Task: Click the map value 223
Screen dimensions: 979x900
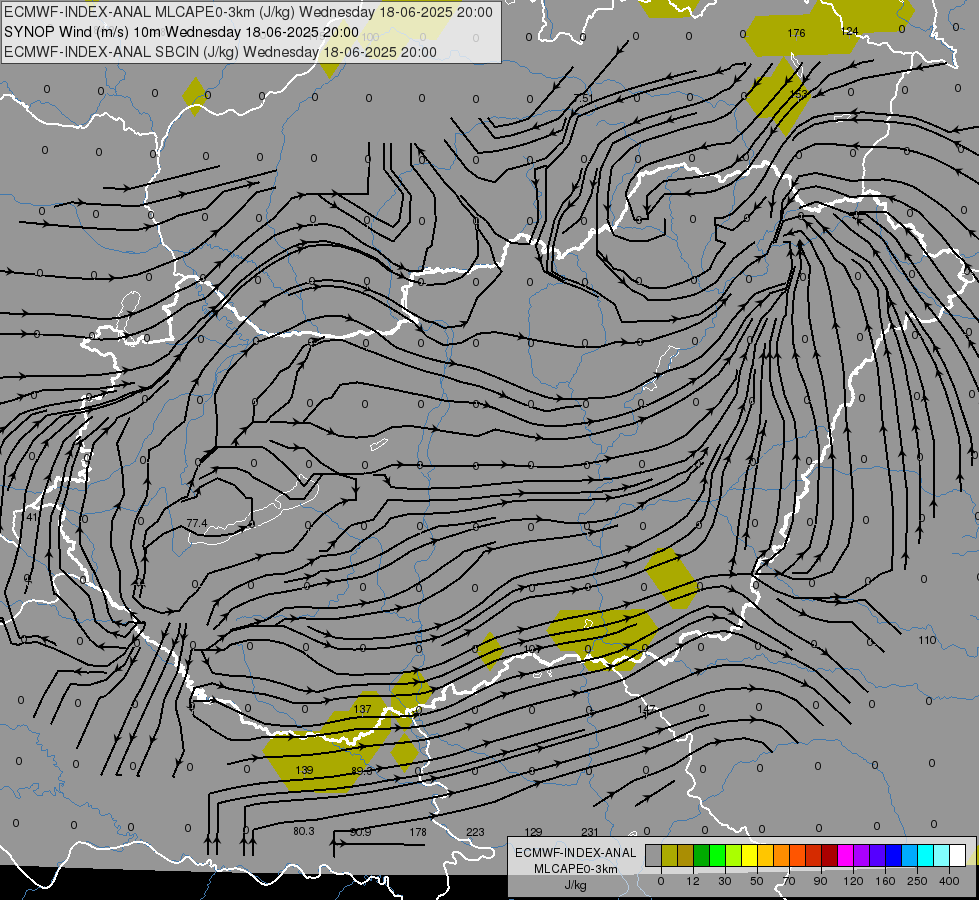Action: (x=475, y=832)
